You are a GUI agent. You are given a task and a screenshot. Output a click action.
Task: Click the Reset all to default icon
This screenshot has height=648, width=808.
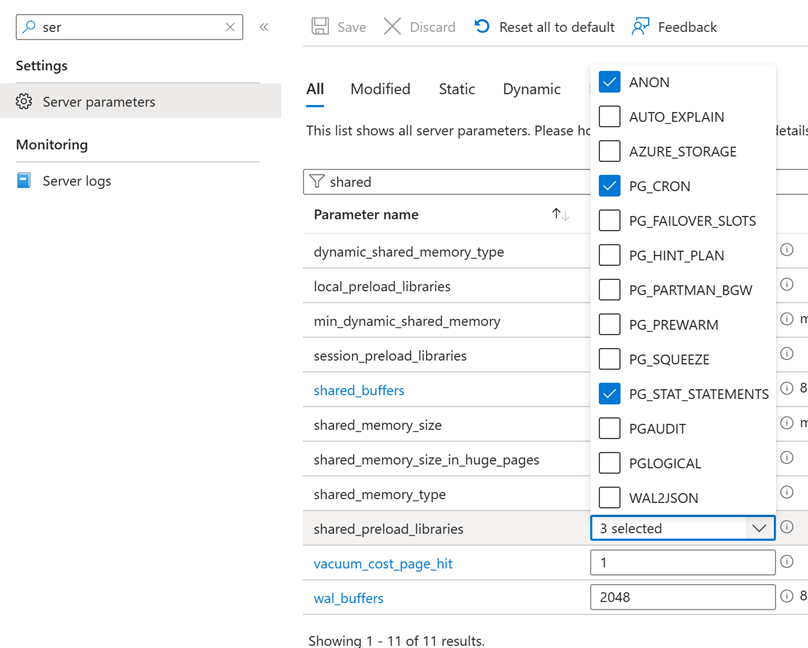point(482,27)
